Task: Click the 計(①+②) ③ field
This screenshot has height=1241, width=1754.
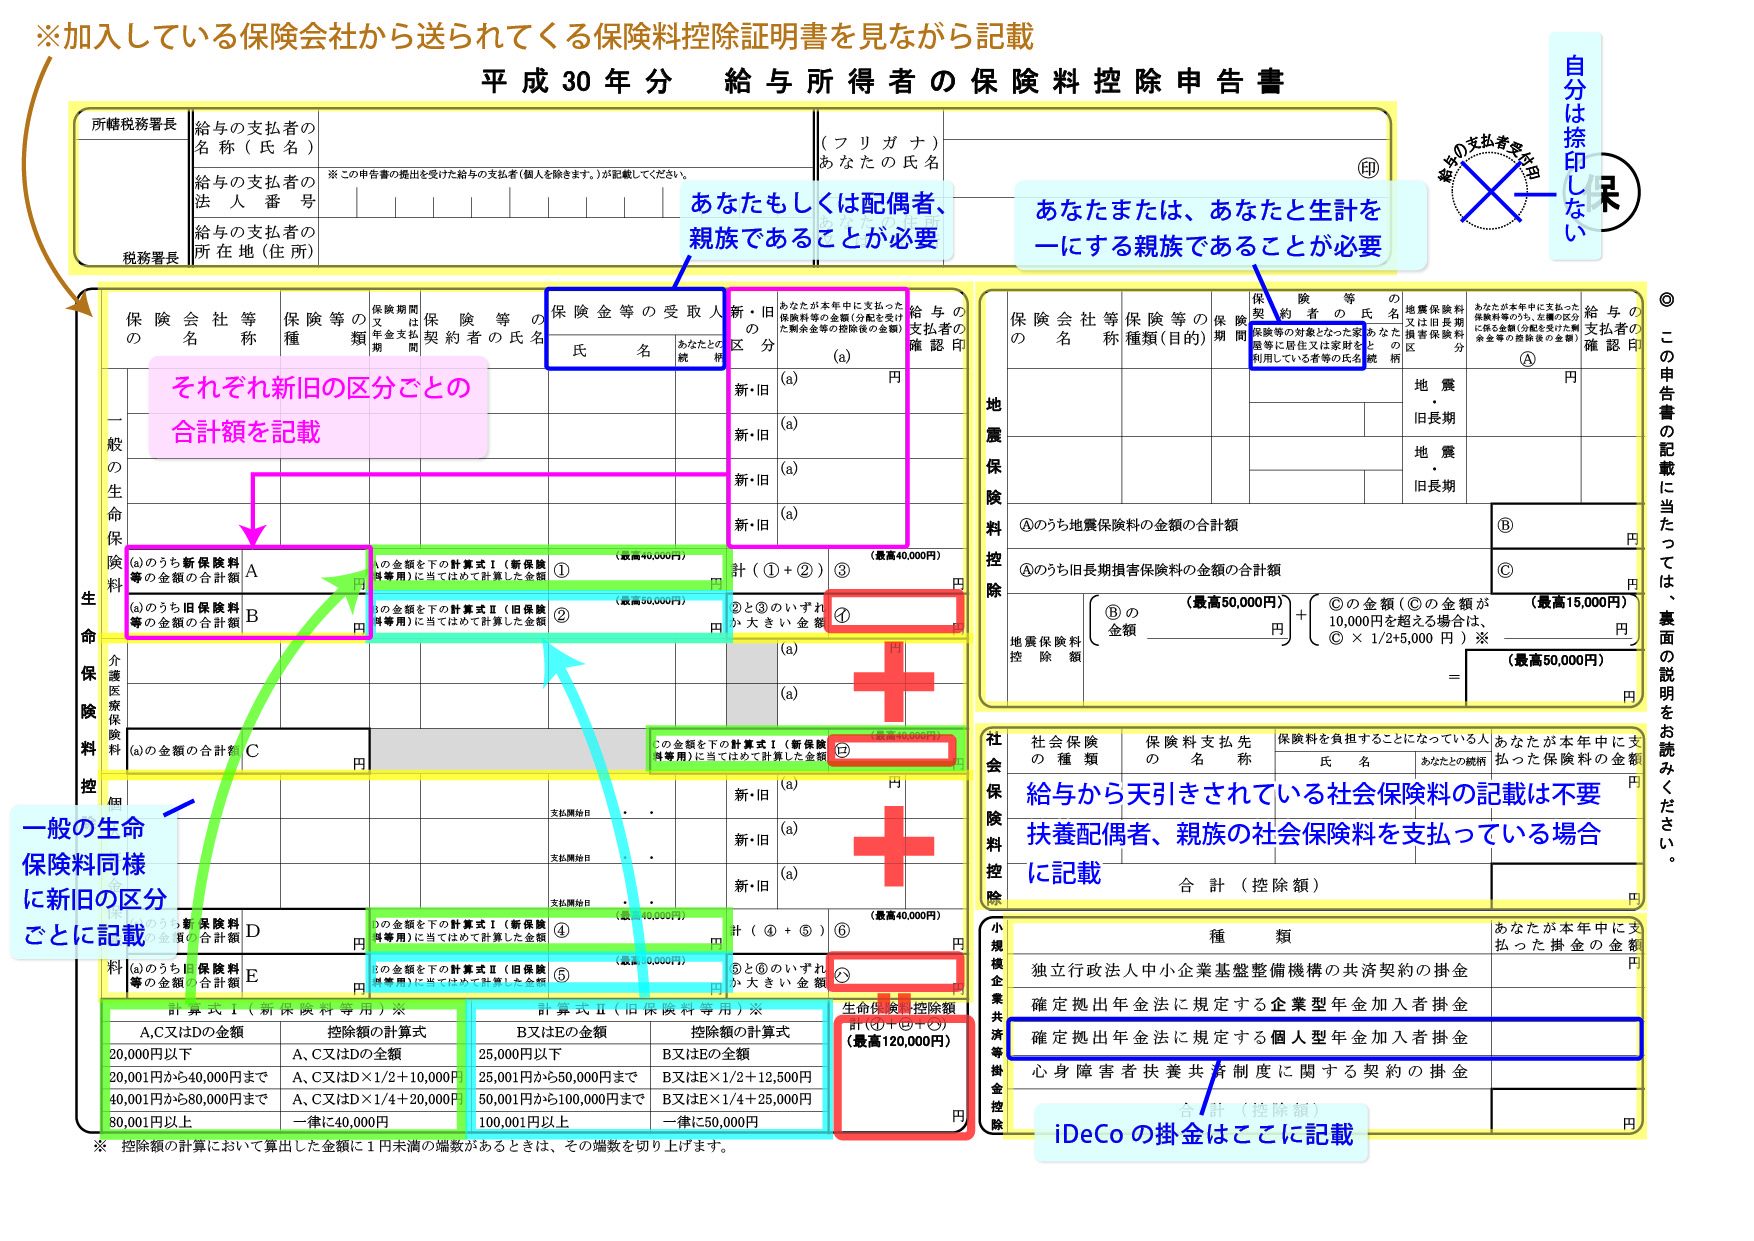Action: click(x=898, y=570)
